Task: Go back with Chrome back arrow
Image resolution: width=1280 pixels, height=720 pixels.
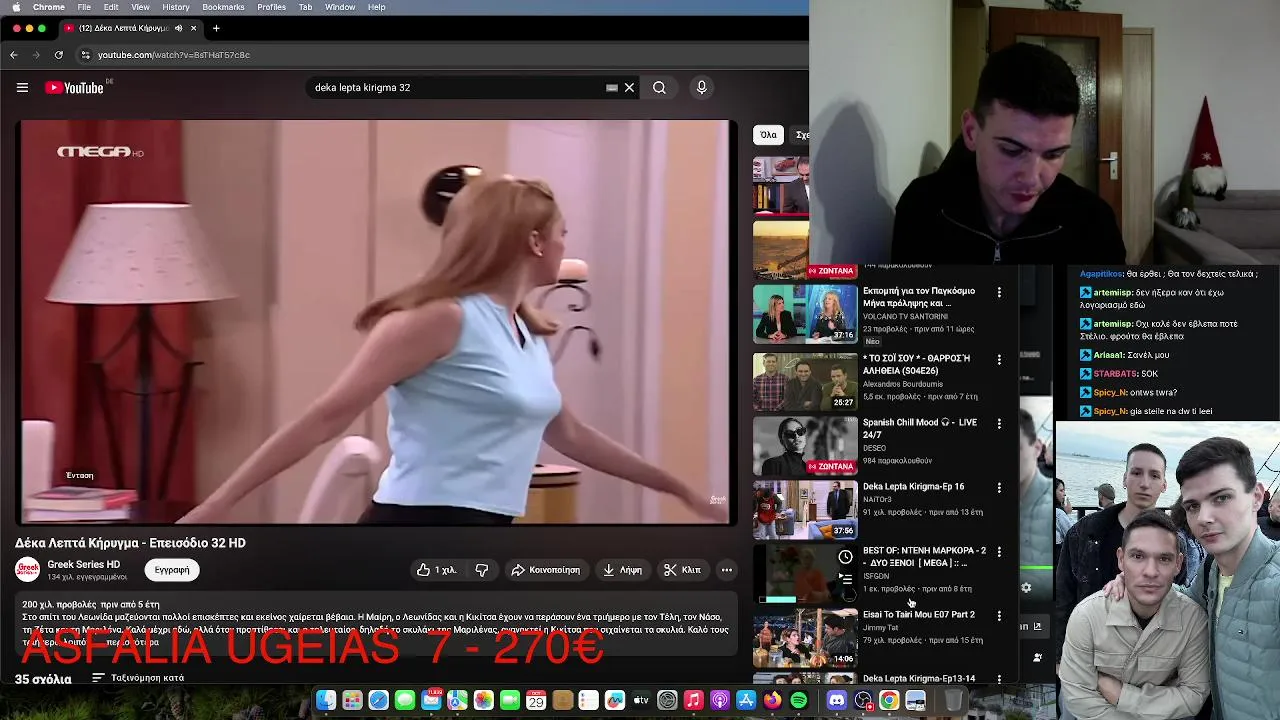Action: 14,55
